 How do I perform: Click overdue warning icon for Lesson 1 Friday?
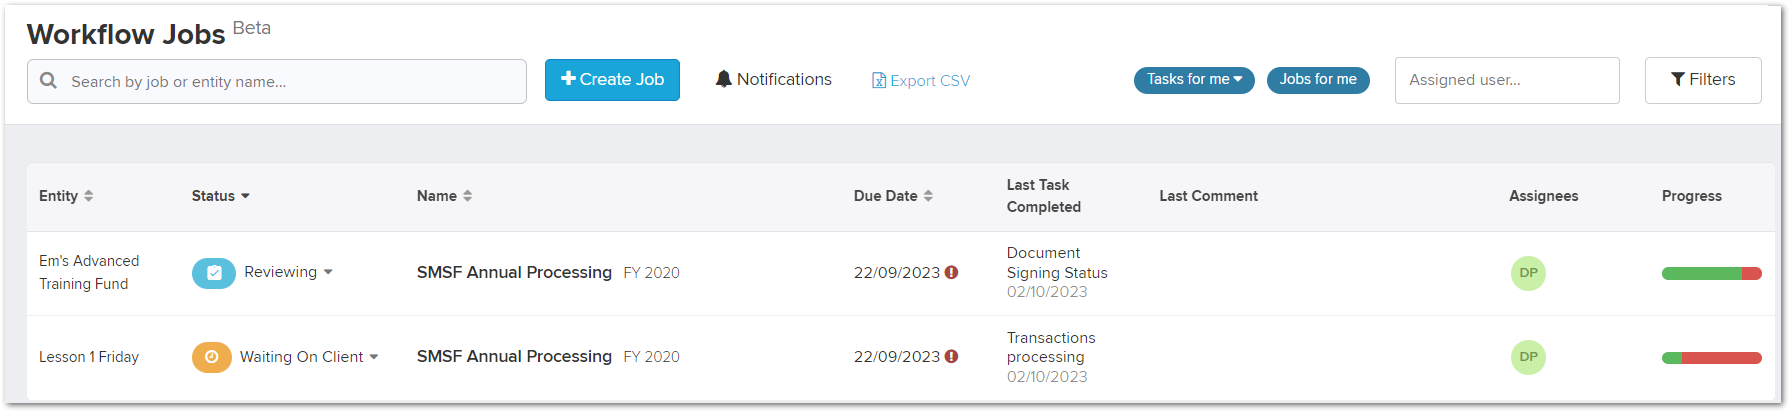[x=951, y=356]
